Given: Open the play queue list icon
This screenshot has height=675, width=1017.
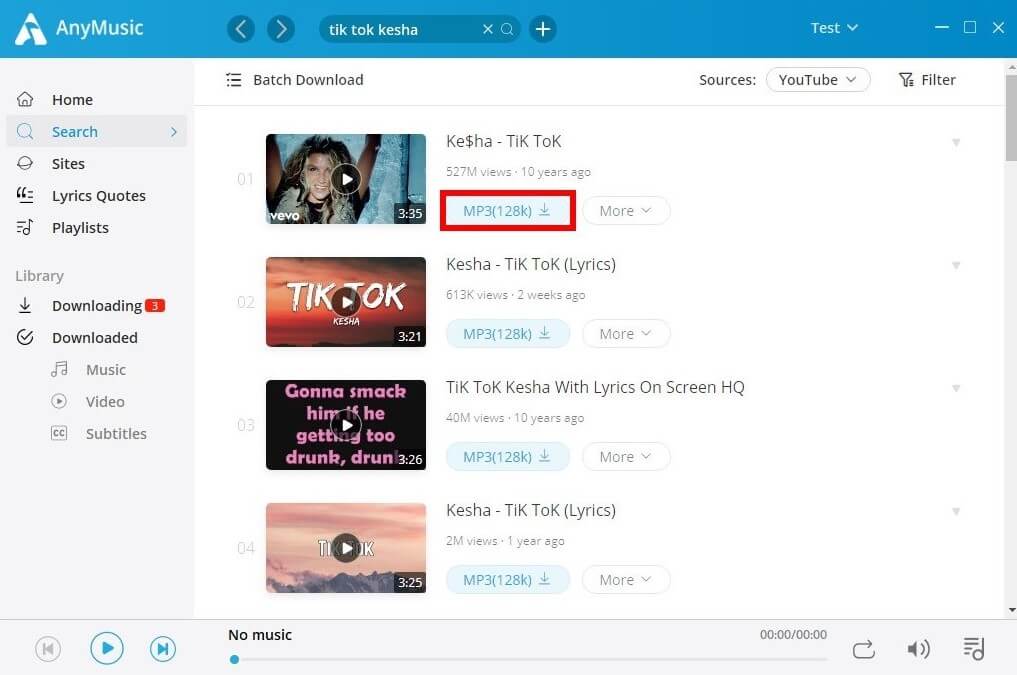Looking at the screenshot, I should pyautogui.click(x=974, y=648).
